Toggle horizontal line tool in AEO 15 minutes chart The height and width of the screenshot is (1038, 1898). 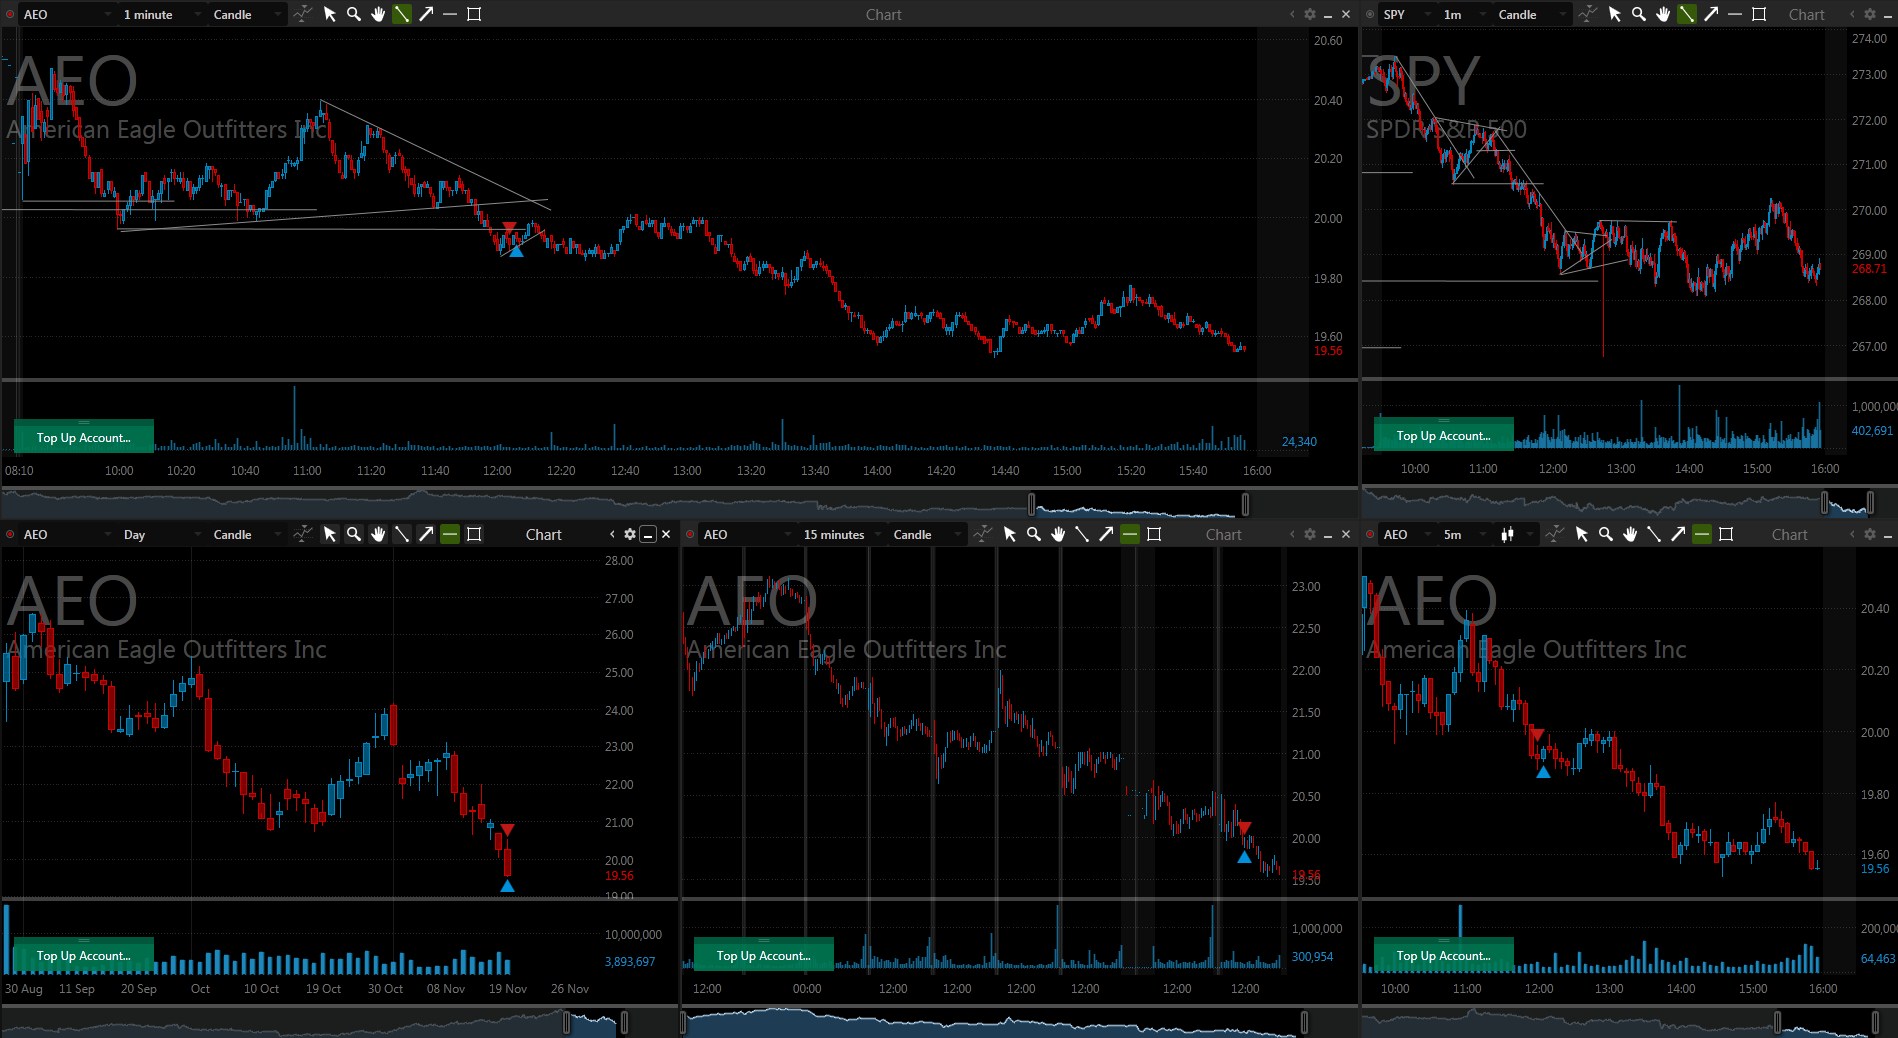1130,534
